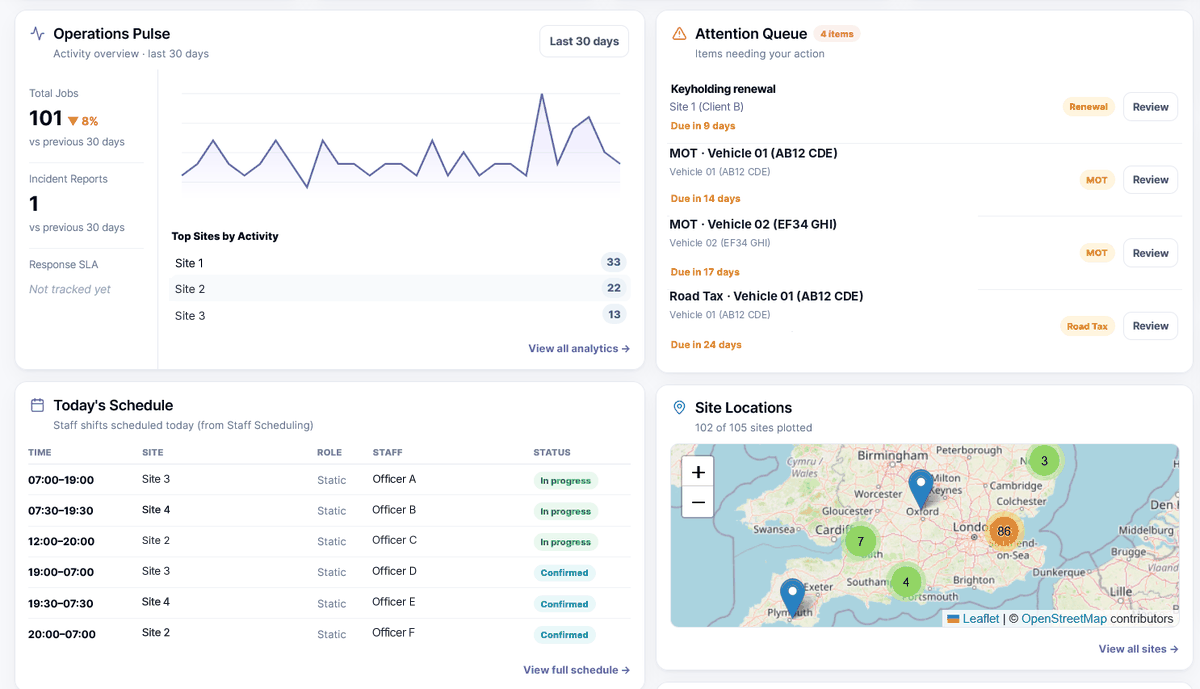Screen dimensions: 1200x689
Task: Select Site 1 in Top Sites
Action: click(x=399, y=263)
